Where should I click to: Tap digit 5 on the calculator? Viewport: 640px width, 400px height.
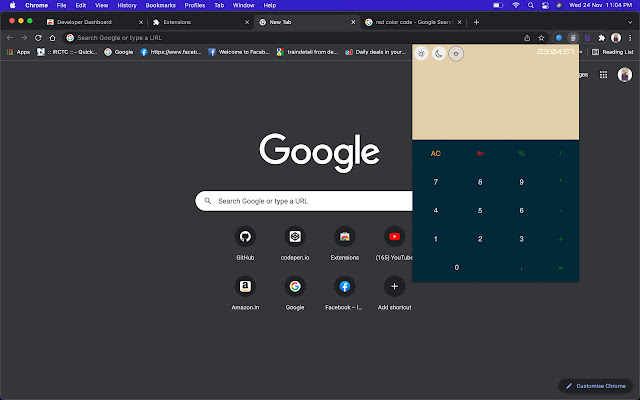480,210
